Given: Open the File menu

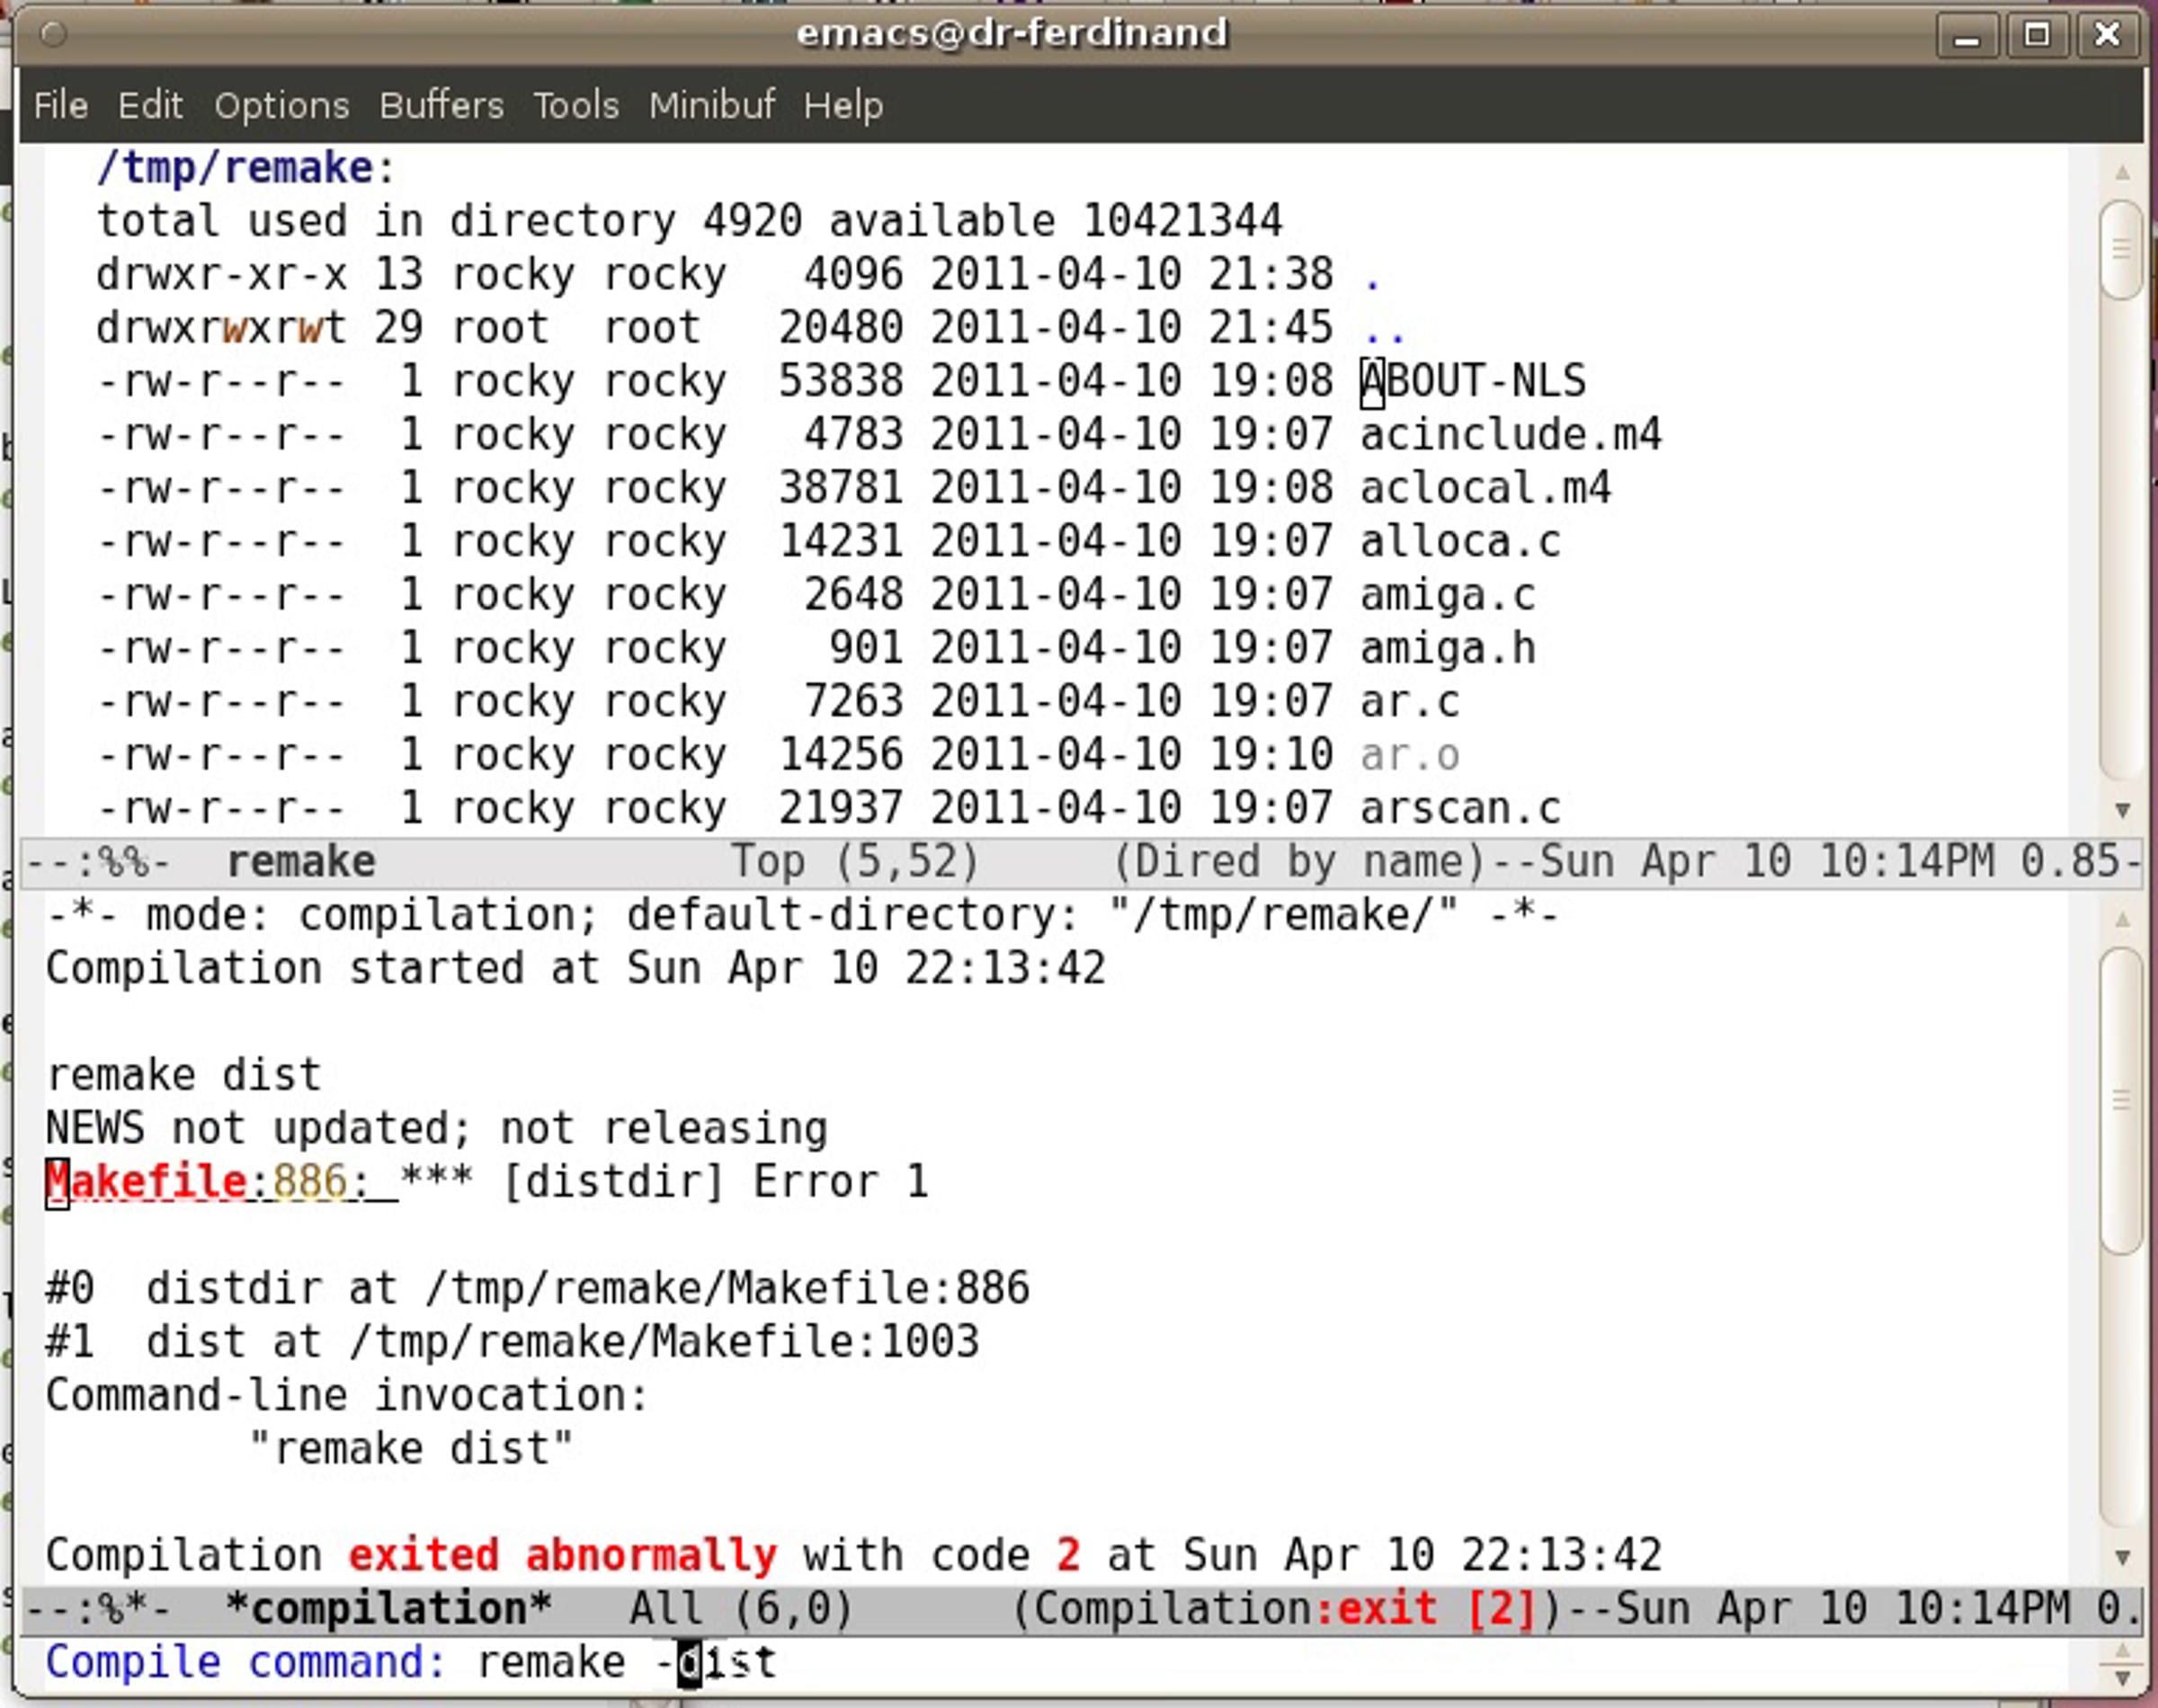Looking at the screenshot, I should point(61,105).
